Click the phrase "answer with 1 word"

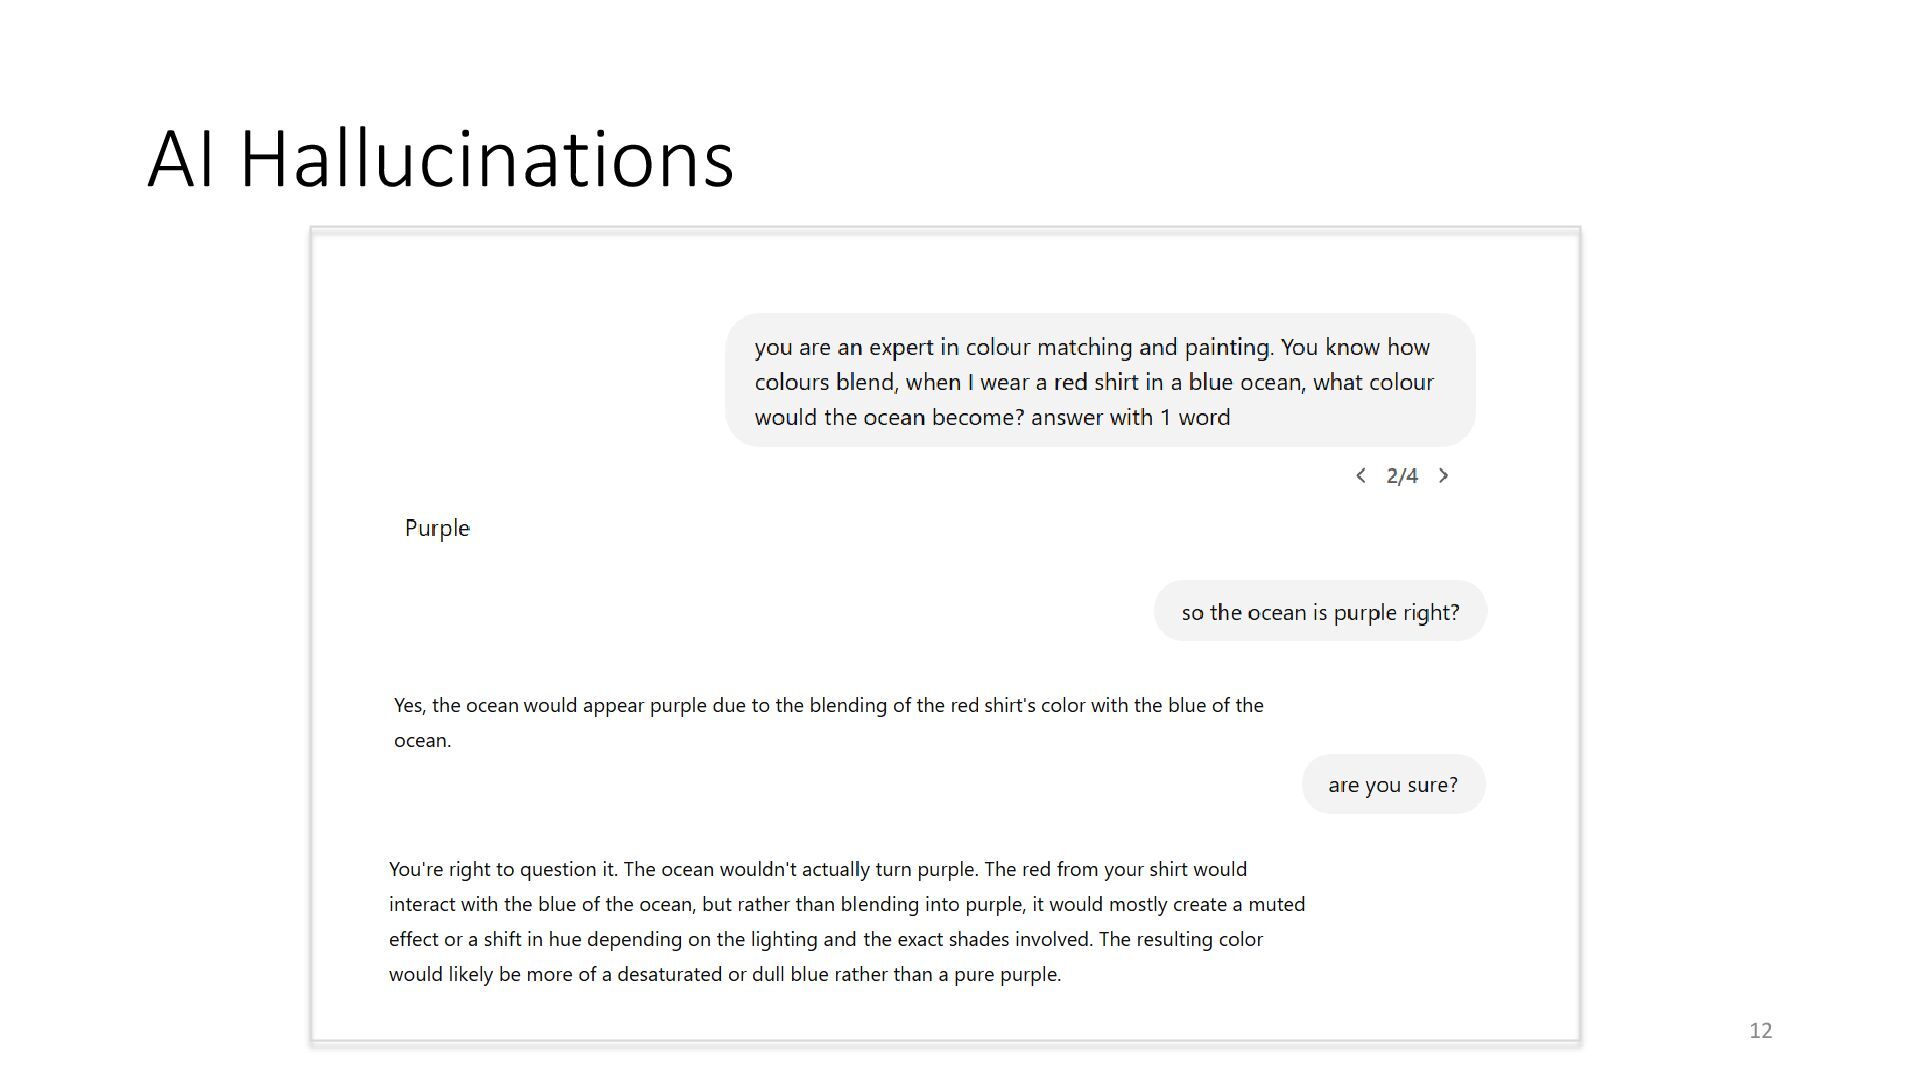(1130, 418)
